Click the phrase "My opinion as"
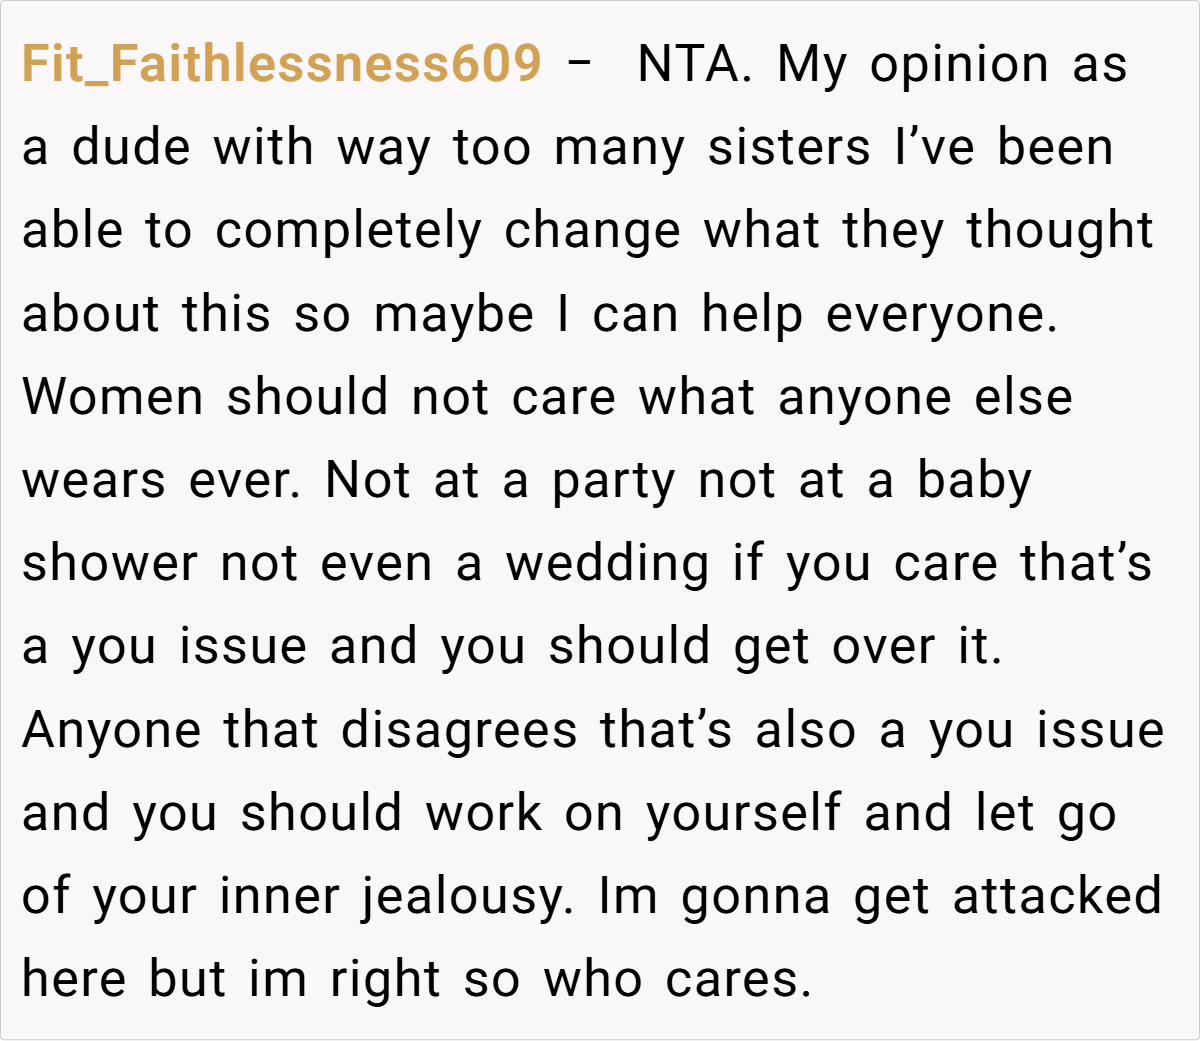The image size is (1200, 1041). [952, 64]
